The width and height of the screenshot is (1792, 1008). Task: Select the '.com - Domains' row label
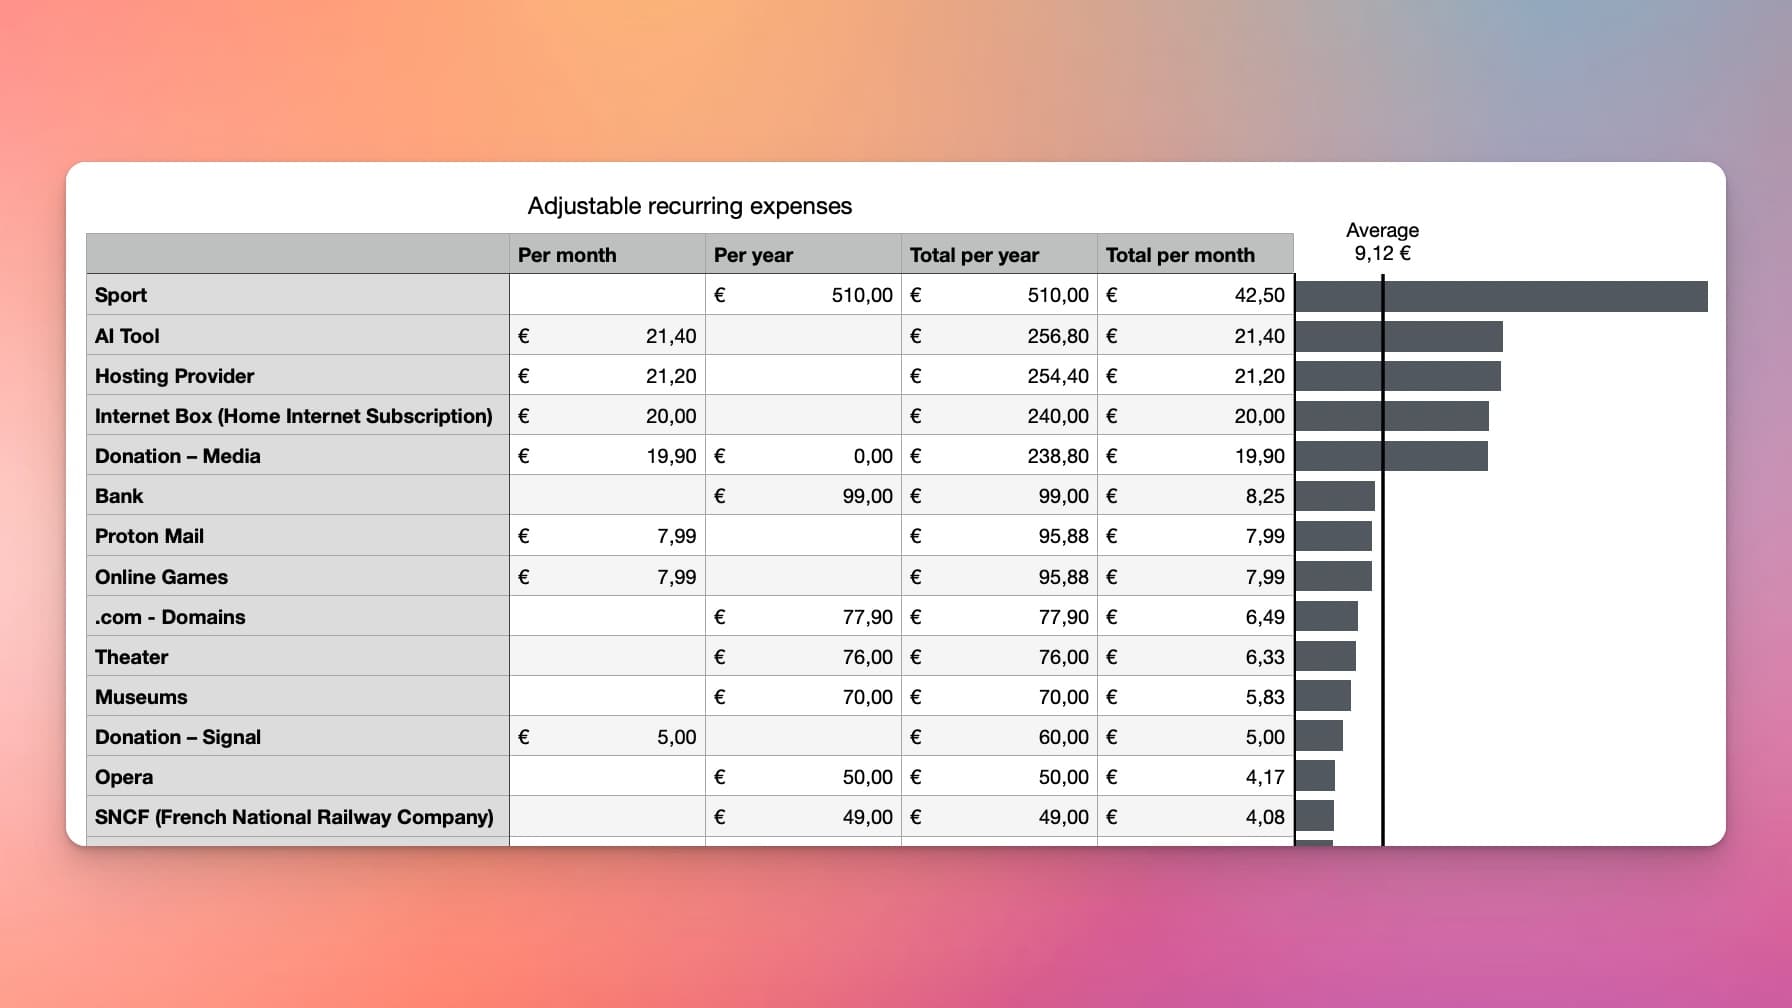coord(298,617)
